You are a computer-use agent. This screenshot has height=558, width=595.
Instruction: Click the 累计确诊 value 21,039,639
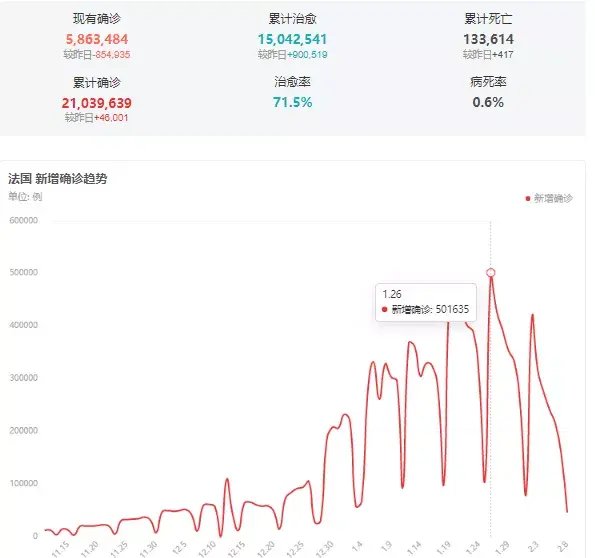click(96, 103)
